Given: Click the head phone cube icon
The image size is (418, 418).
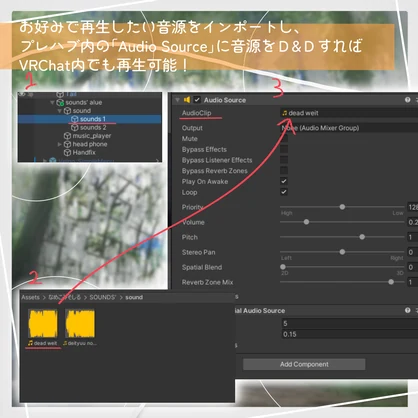Looking at the screenshot, I should coord(67,144).
